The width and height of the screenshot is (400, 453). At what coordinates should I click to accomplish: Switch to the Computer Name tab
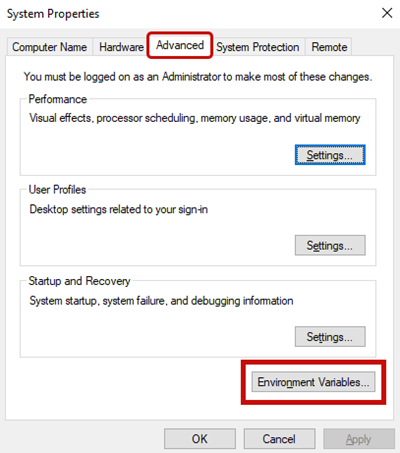49,47
